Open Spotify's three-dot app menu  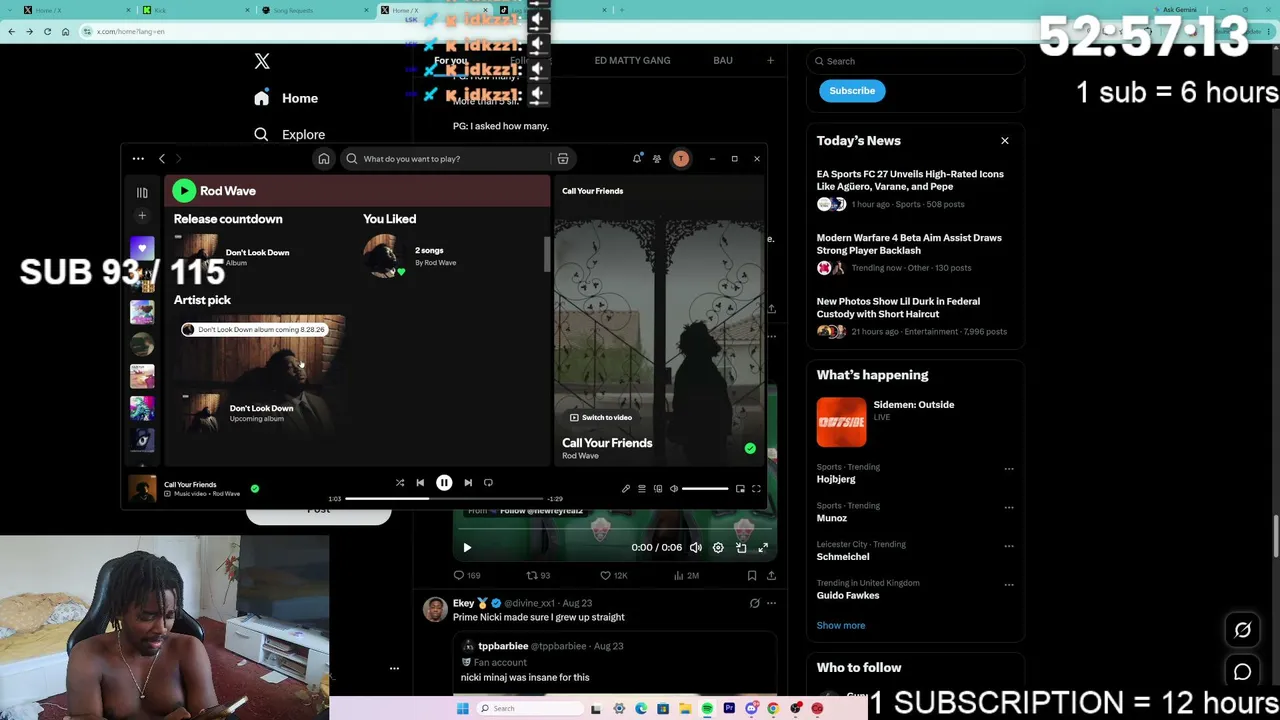(x=138, y=159)
